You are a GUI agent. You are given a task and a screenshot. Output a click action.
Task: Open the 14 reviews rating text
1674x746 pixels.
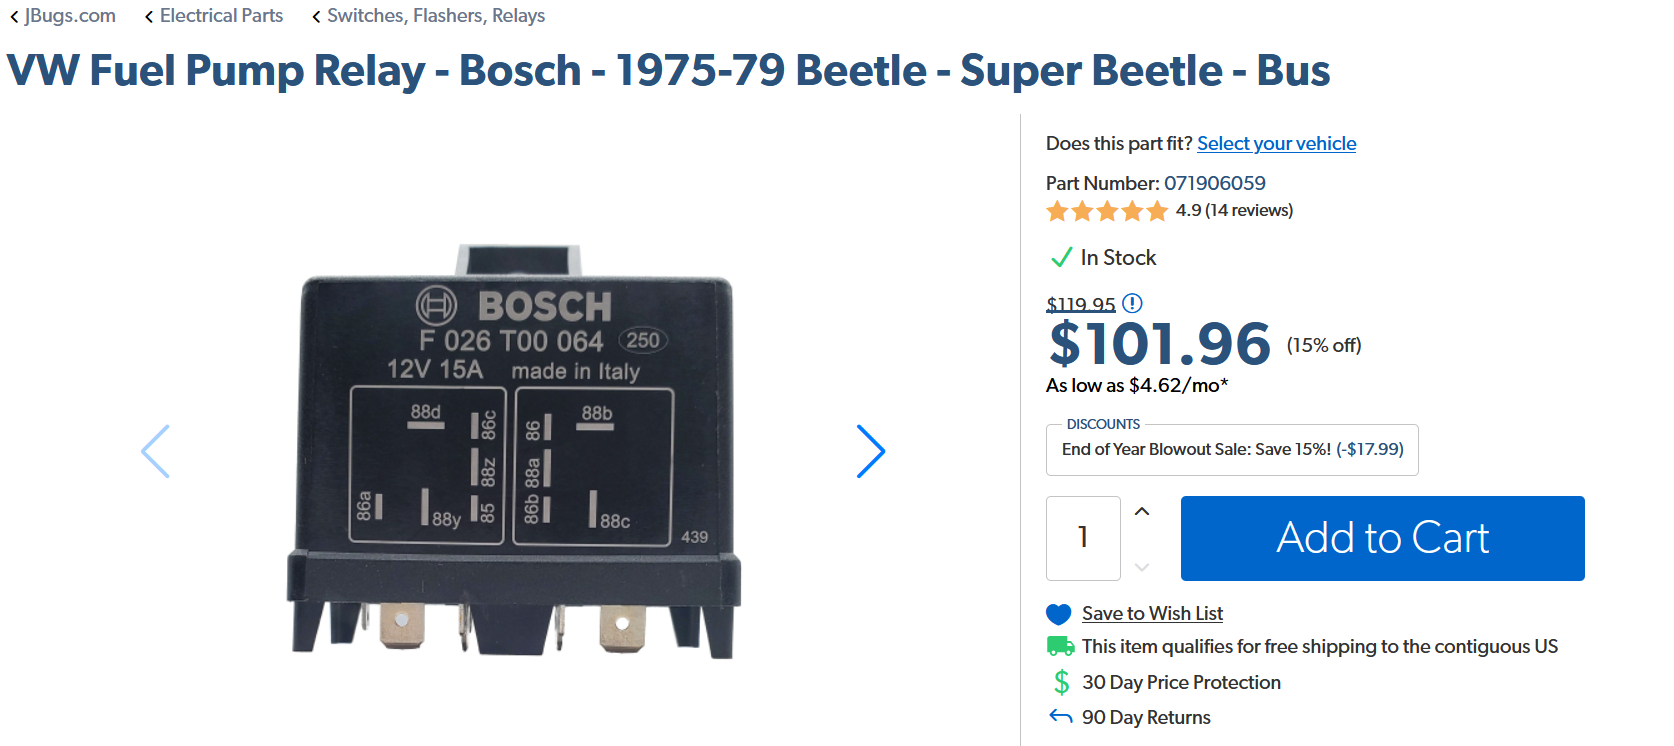(1234, 210)
